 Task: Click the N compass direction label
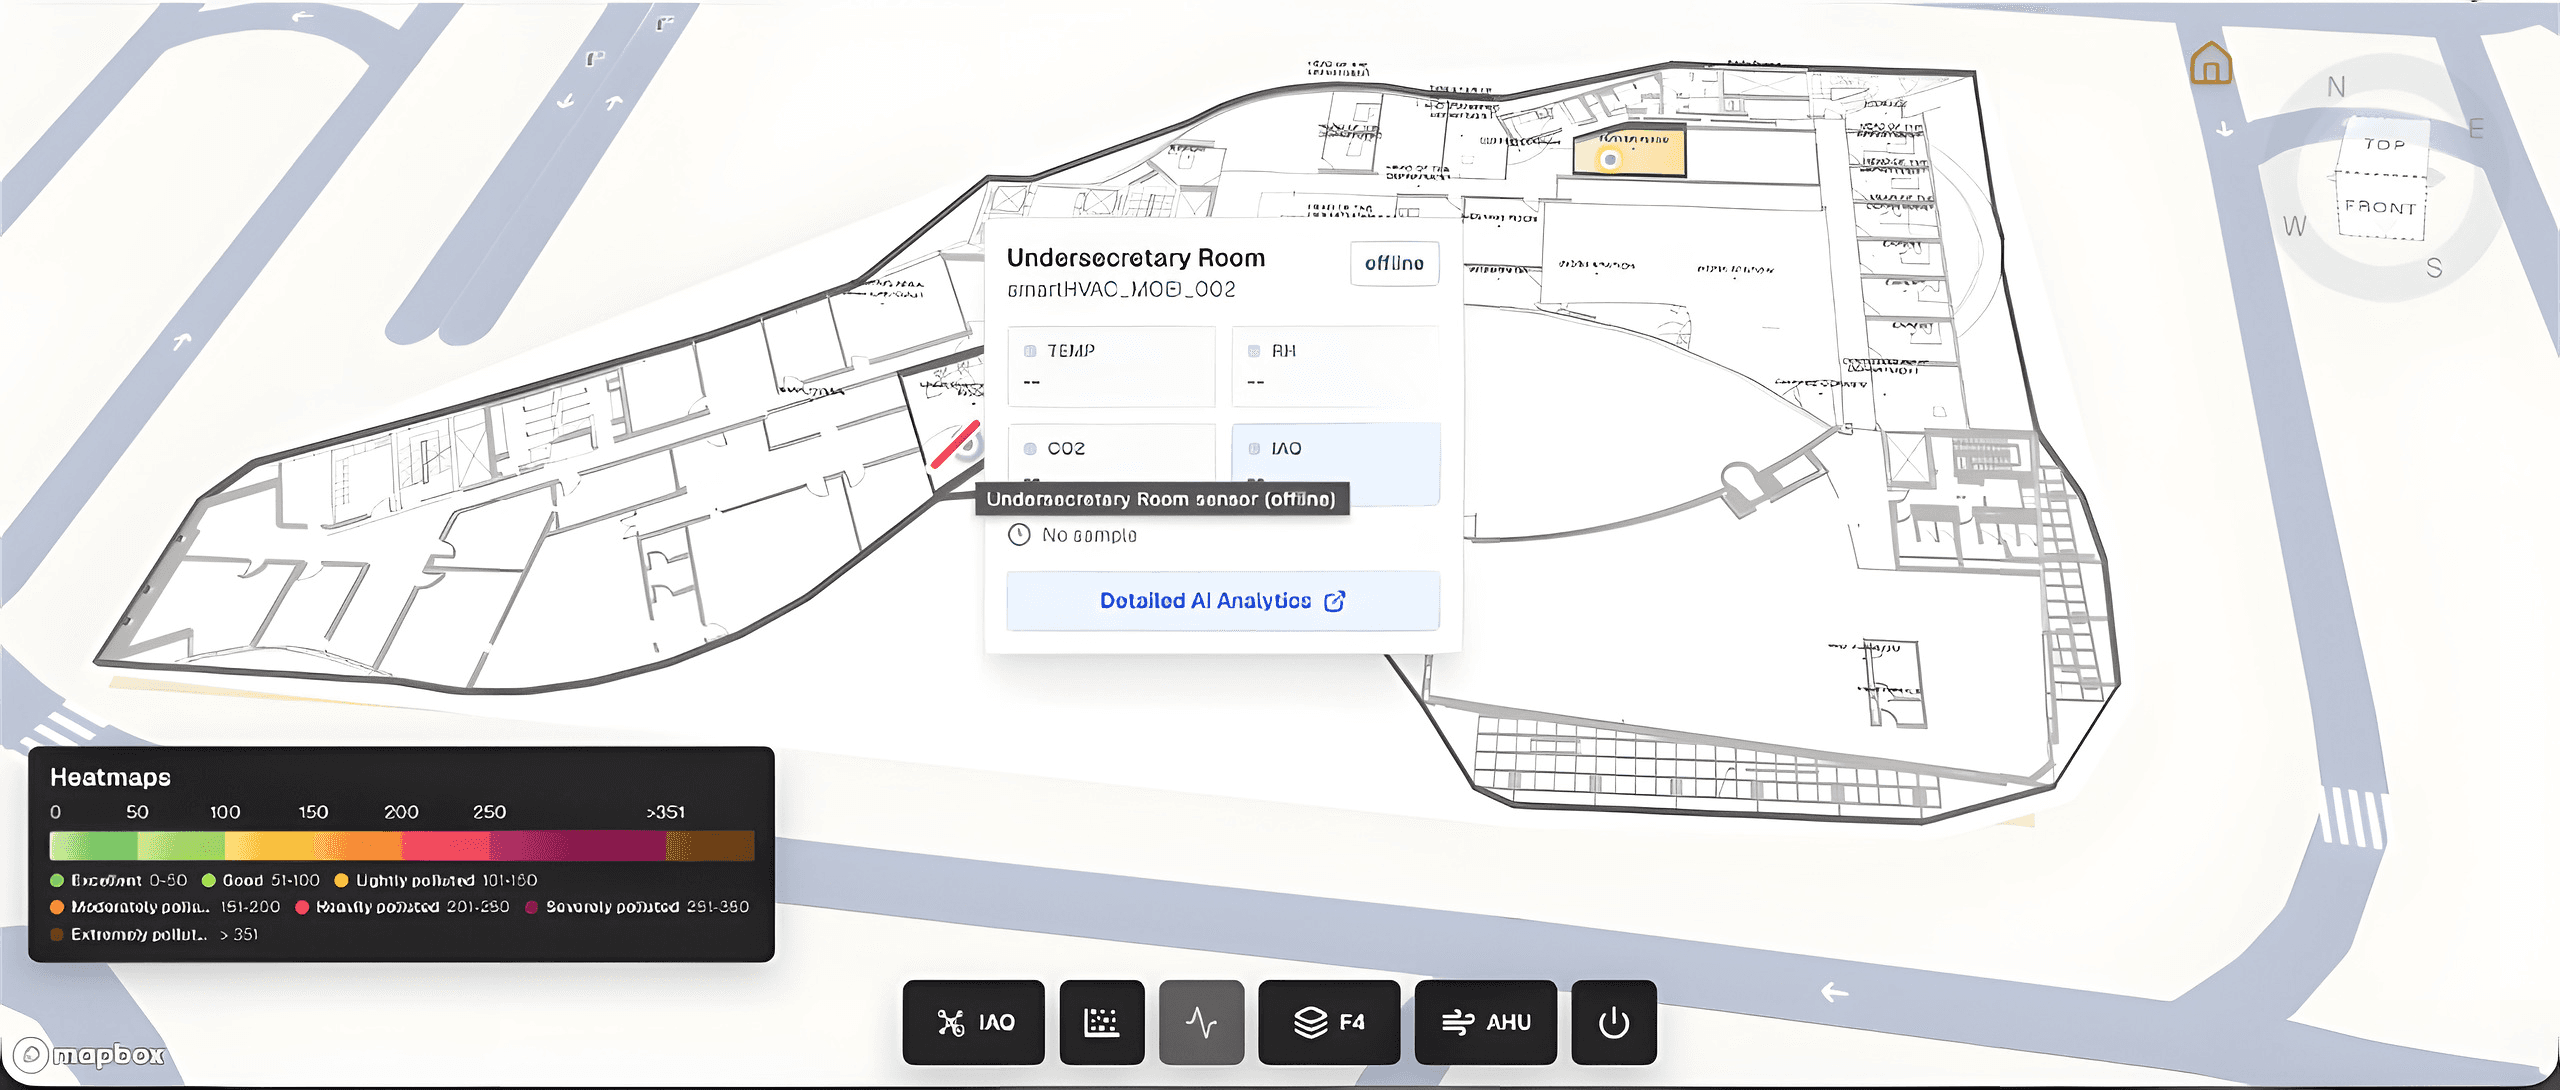pyautogui.click(x=2336, y=87)
